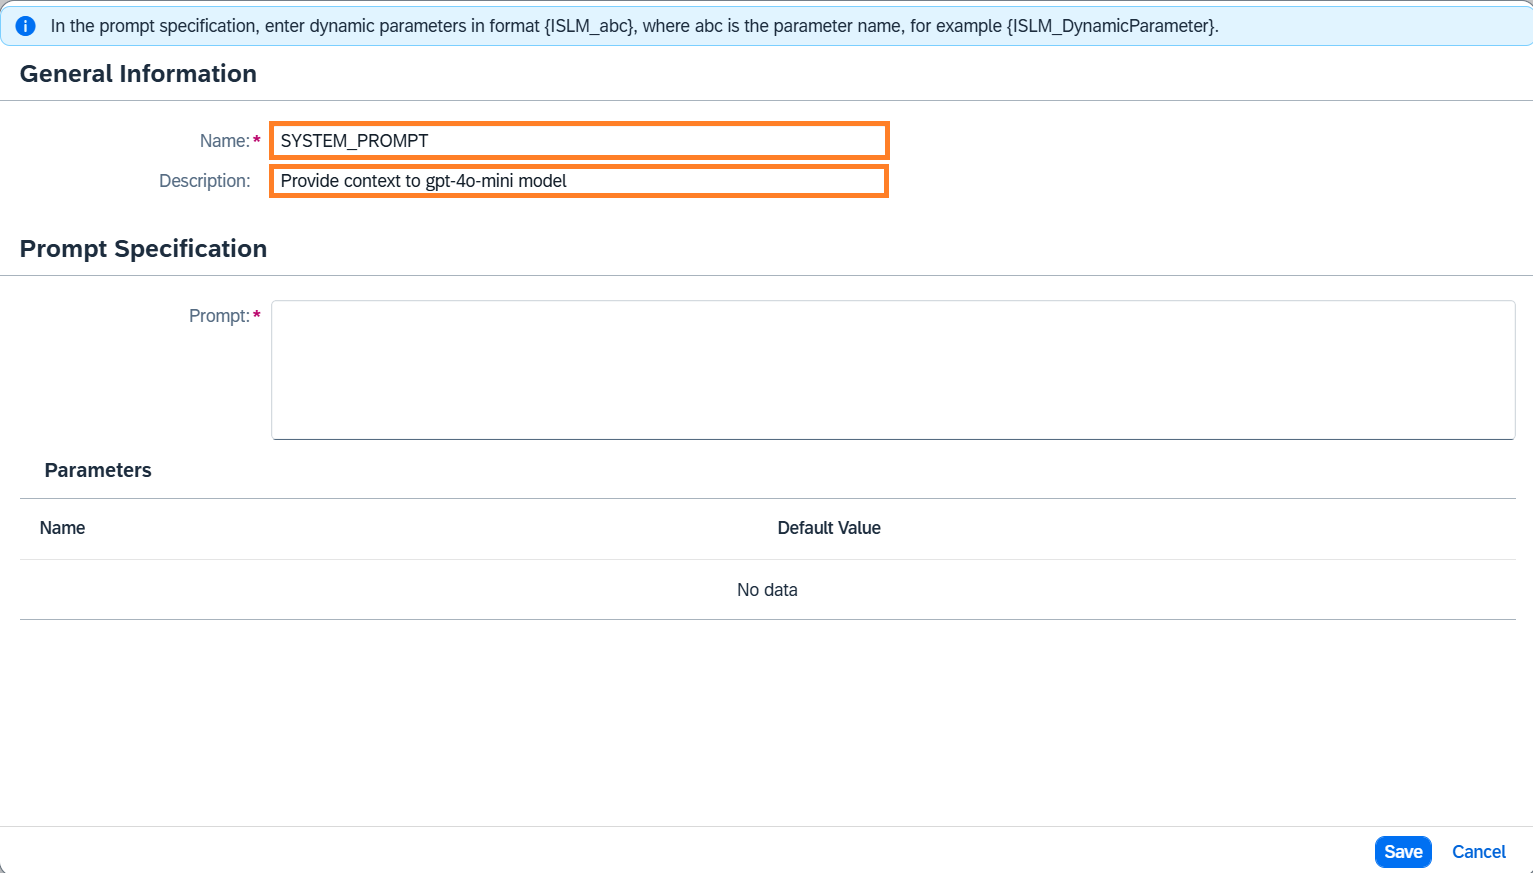Select the Name column header in Parameters
The image size is (1533, 873).
[62, 528]
